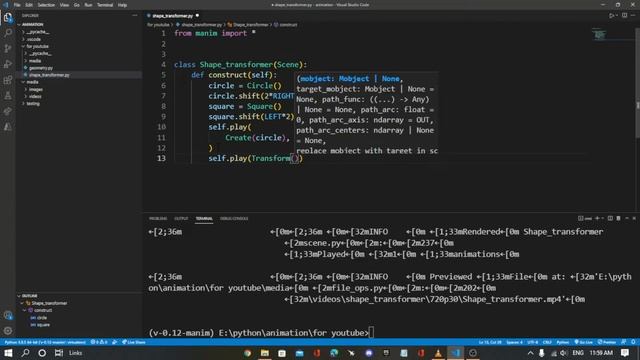Open CRLF end of line selector
Screen dimensions: 640x360
pos(547,342)
